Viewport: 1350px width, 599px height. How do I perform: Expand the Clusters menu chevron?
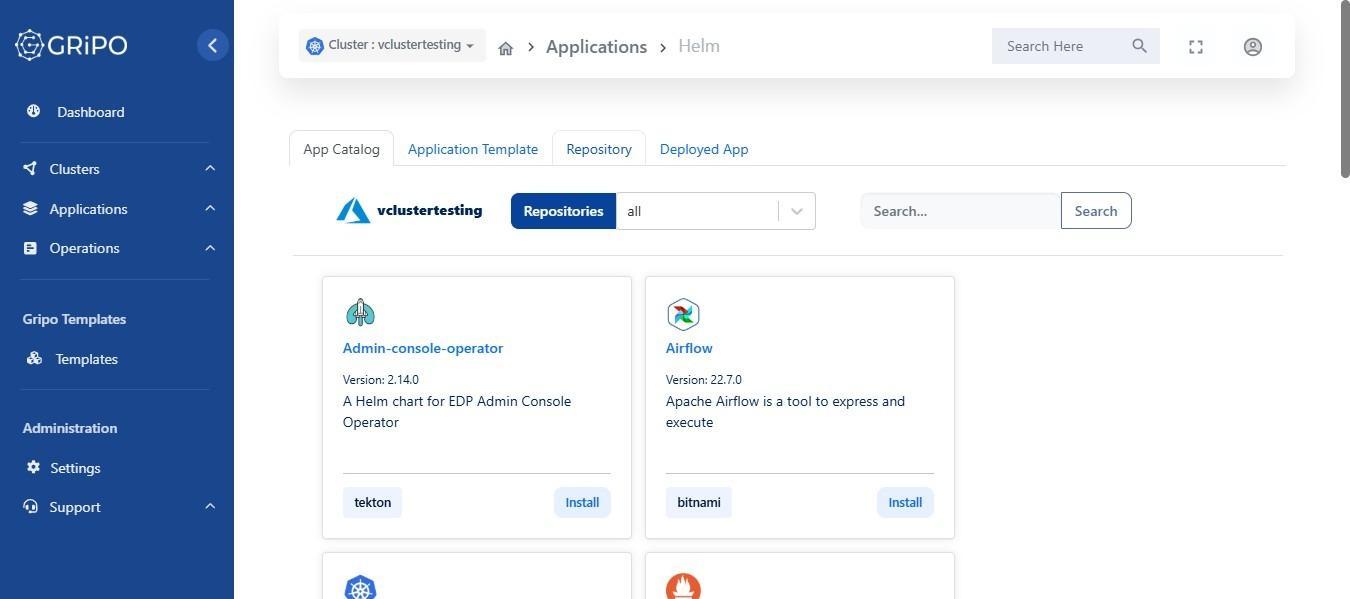(210, 168)
